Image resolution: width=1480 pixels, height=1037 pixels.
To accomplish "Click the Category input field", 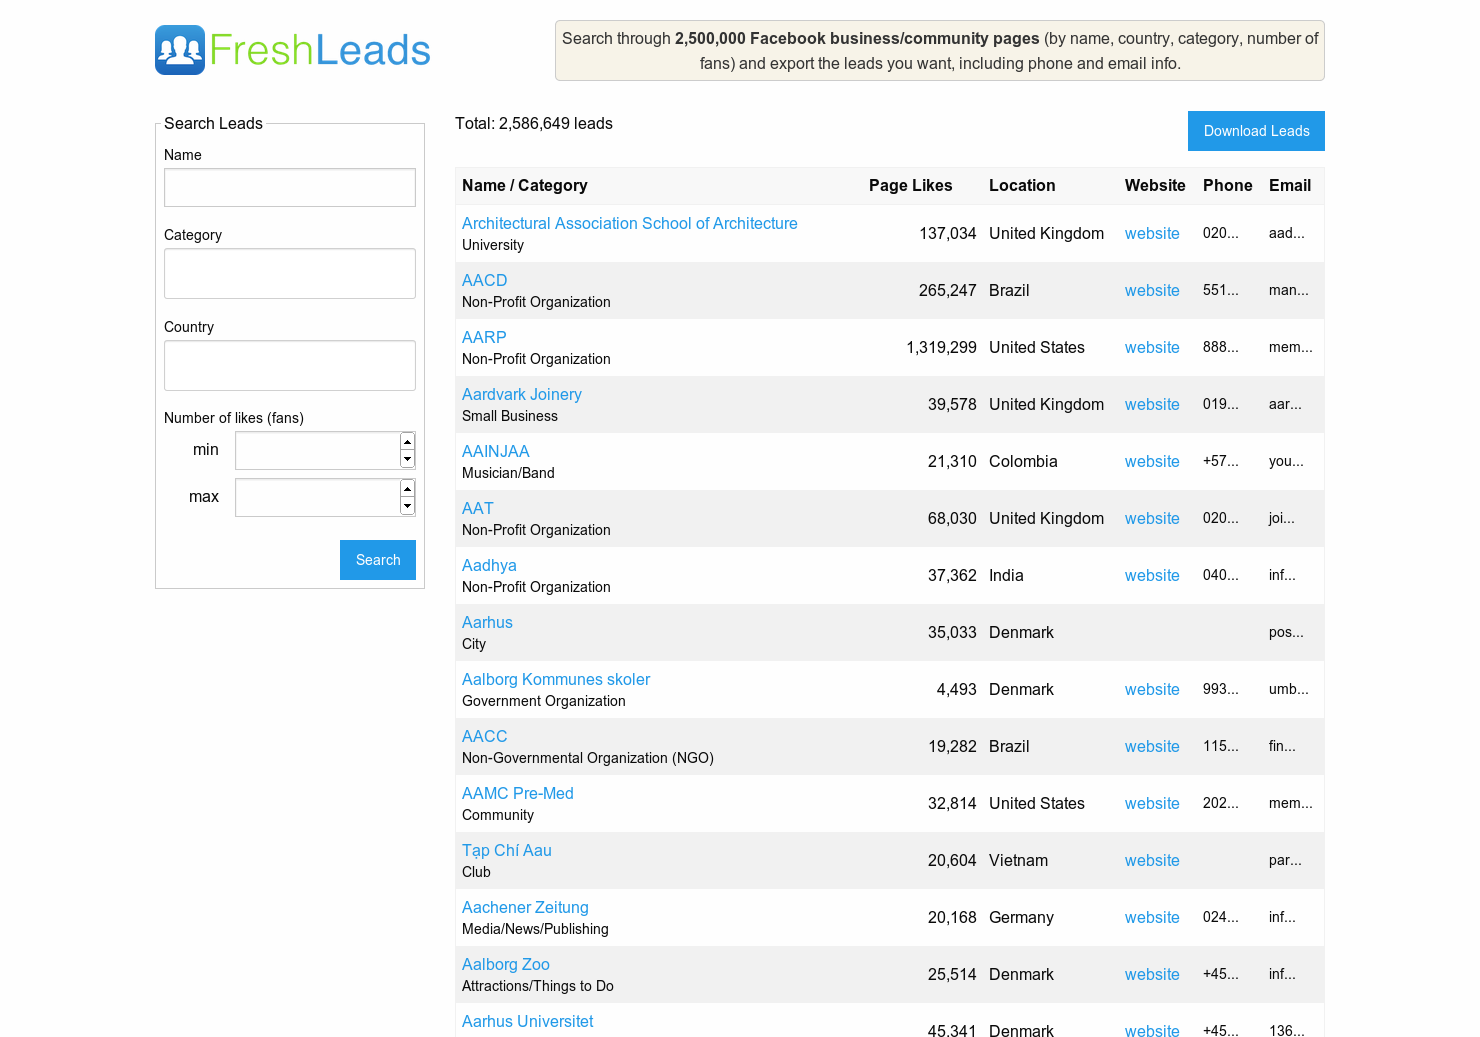I will click(x=289, y=273).
